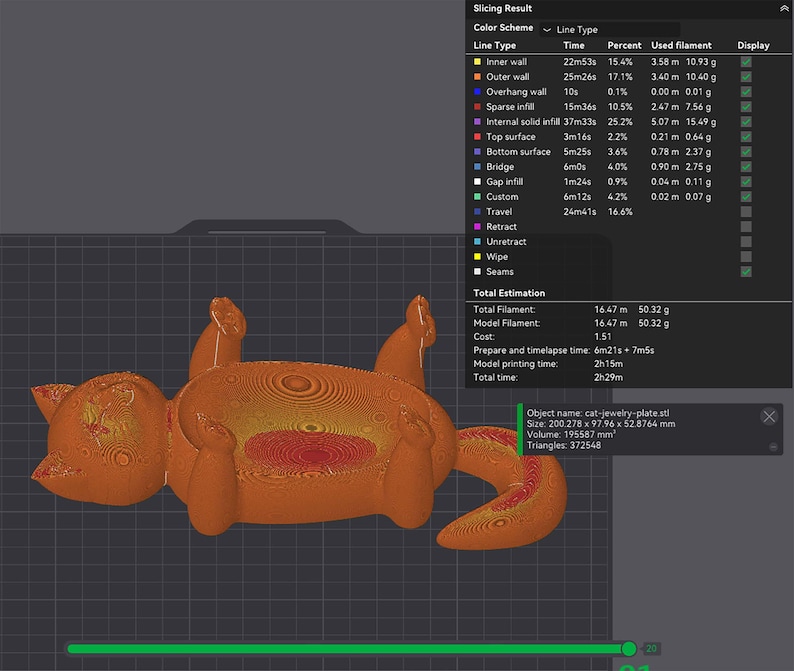
Task: Uncheck Outer wall display checkbox
Action: [x=746, y=77]
